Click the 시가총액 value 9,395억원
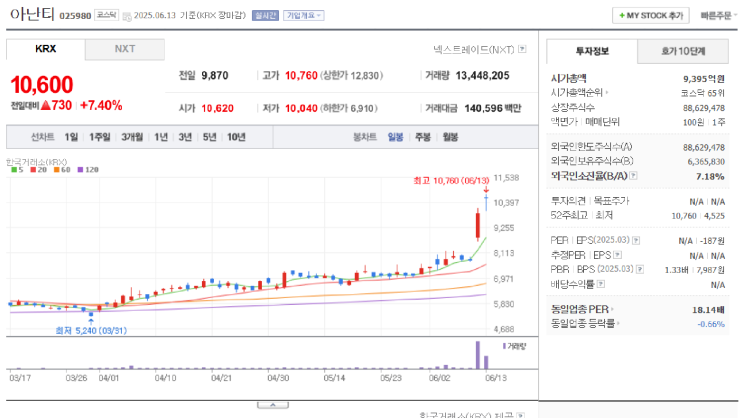Screen dimensions: 743x418 704,78
